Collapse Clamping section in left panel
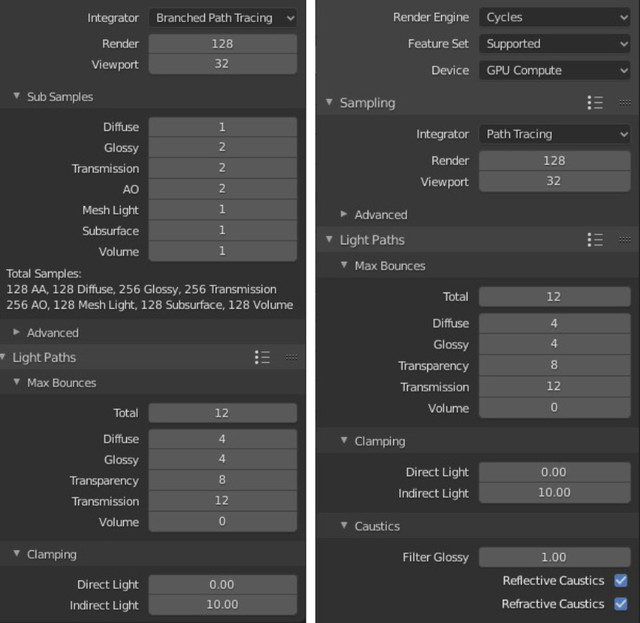This screenshot has height=623, width=640. 17,554
